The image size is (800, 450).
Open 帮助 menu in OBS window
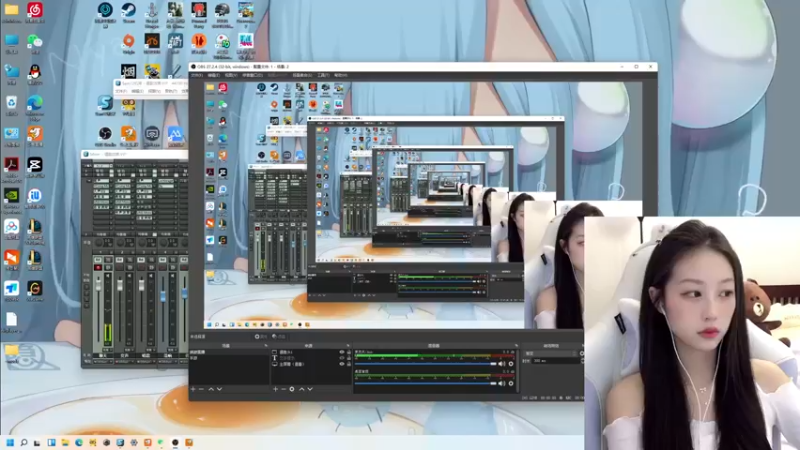tap(340, 75)
